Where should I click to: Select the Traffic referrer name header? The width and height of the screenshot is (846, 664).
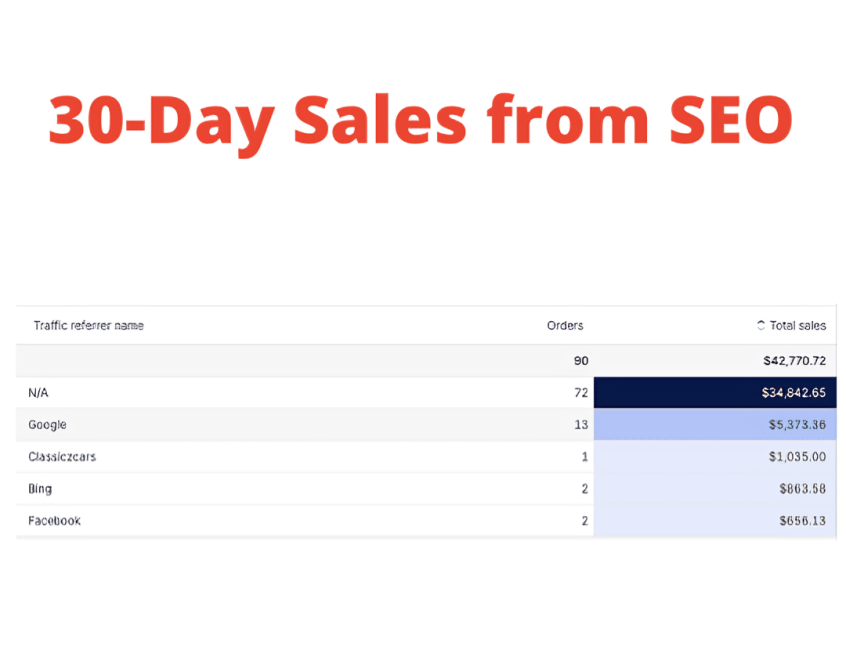click(x=88, y=326)
